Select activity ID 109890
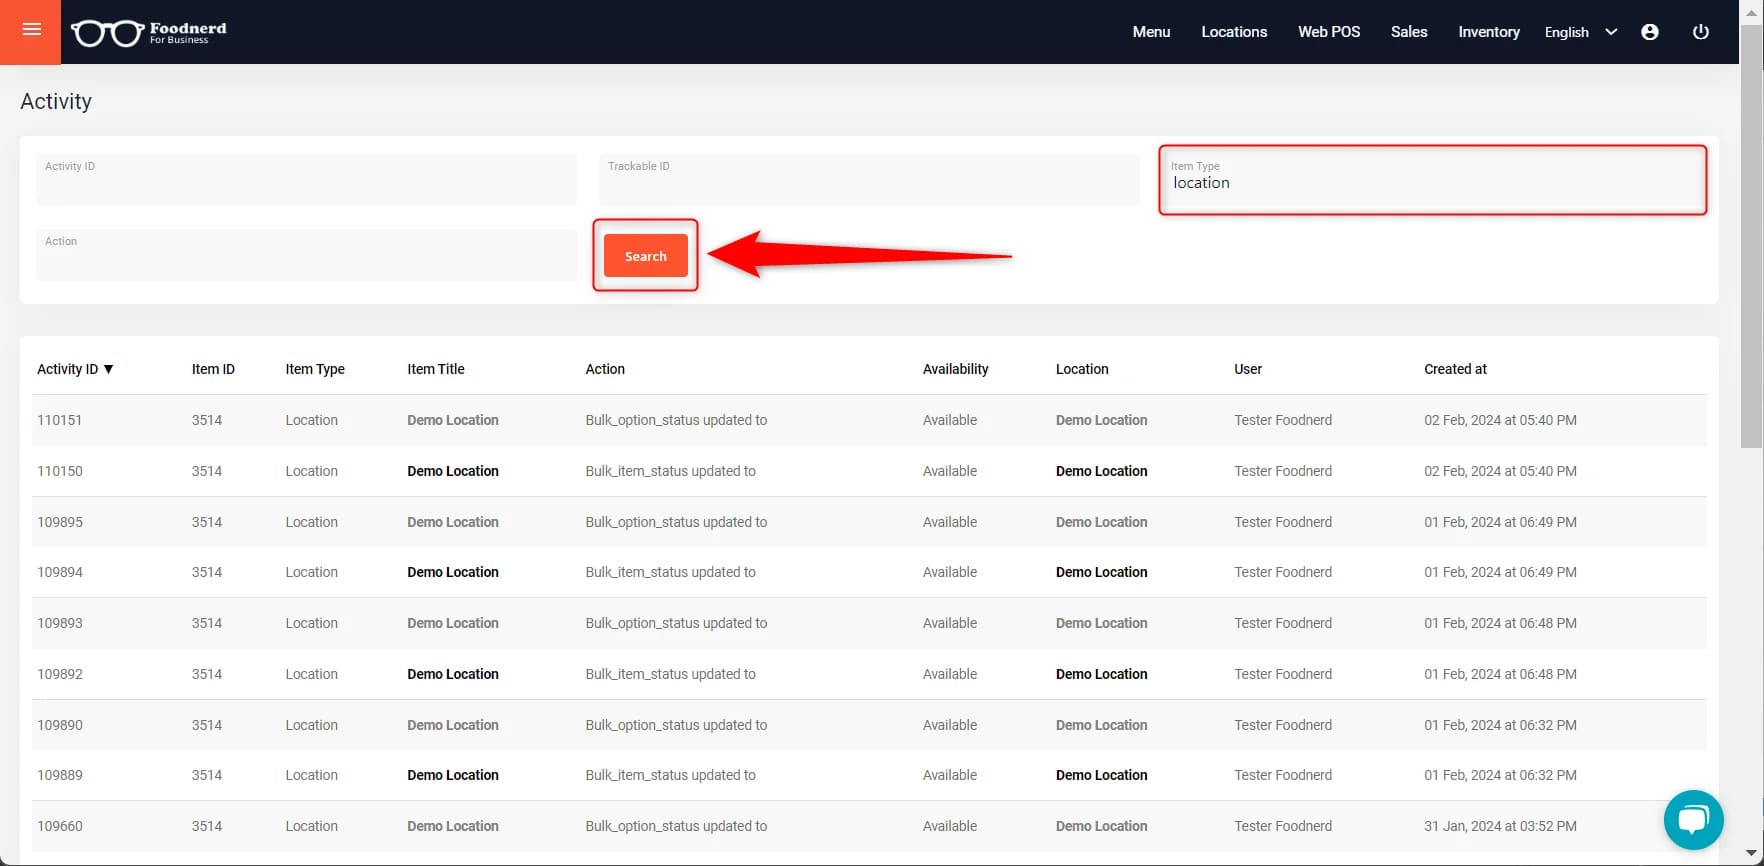 click(x=60, y=725)
